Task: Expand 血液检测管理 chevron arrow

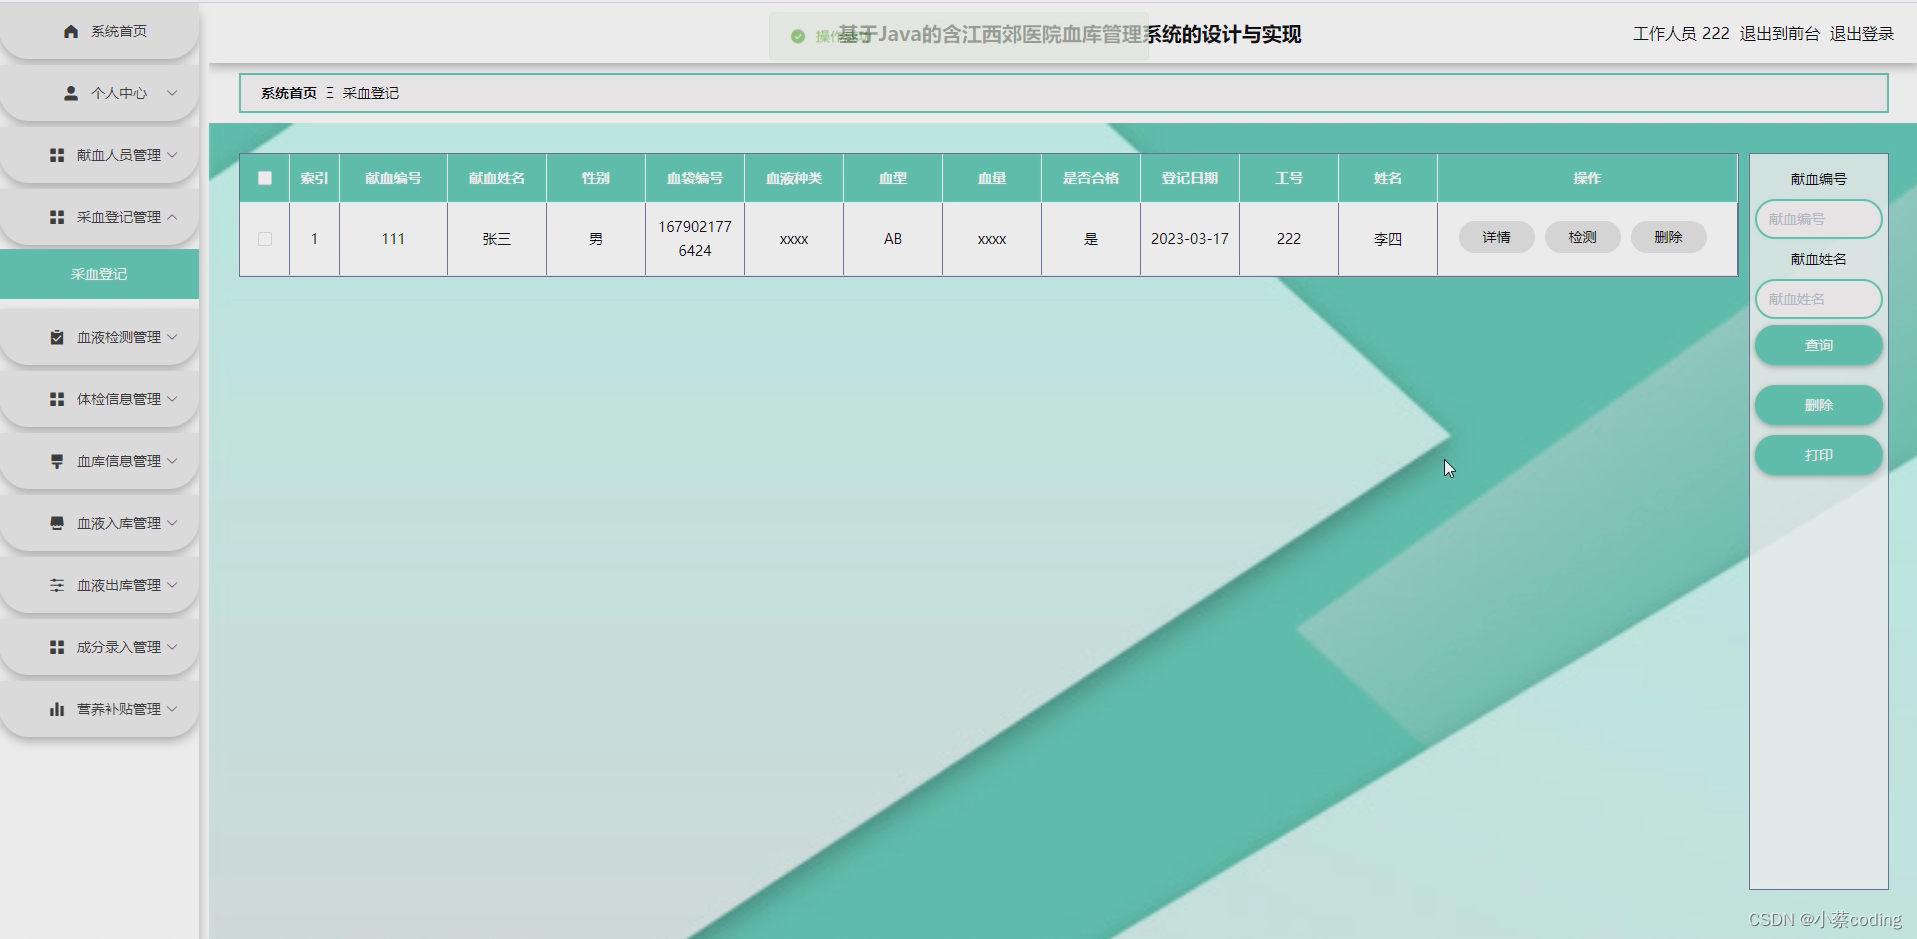Action: (172, 337)
